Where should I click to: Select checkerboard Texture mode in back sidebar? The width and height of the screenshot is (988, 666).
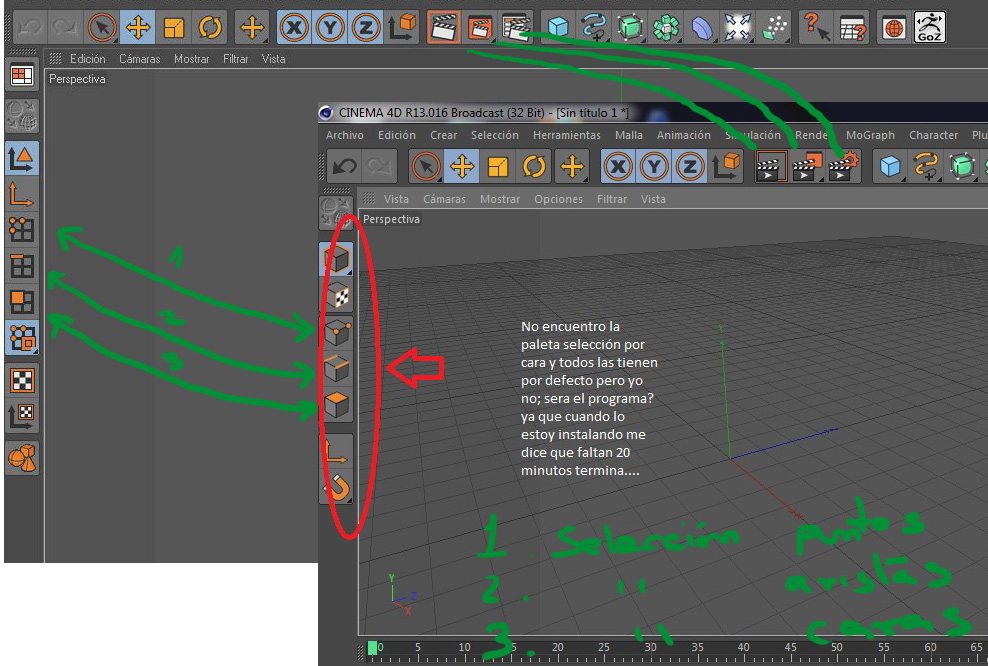22,380
